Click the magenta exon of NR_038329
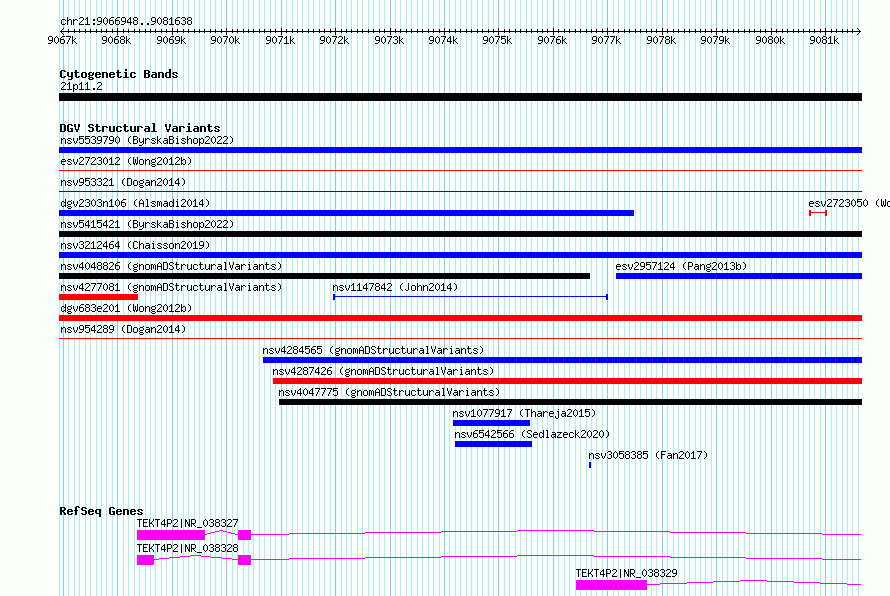Viewport: 890px width, 596px height. [x=611, y=585]
